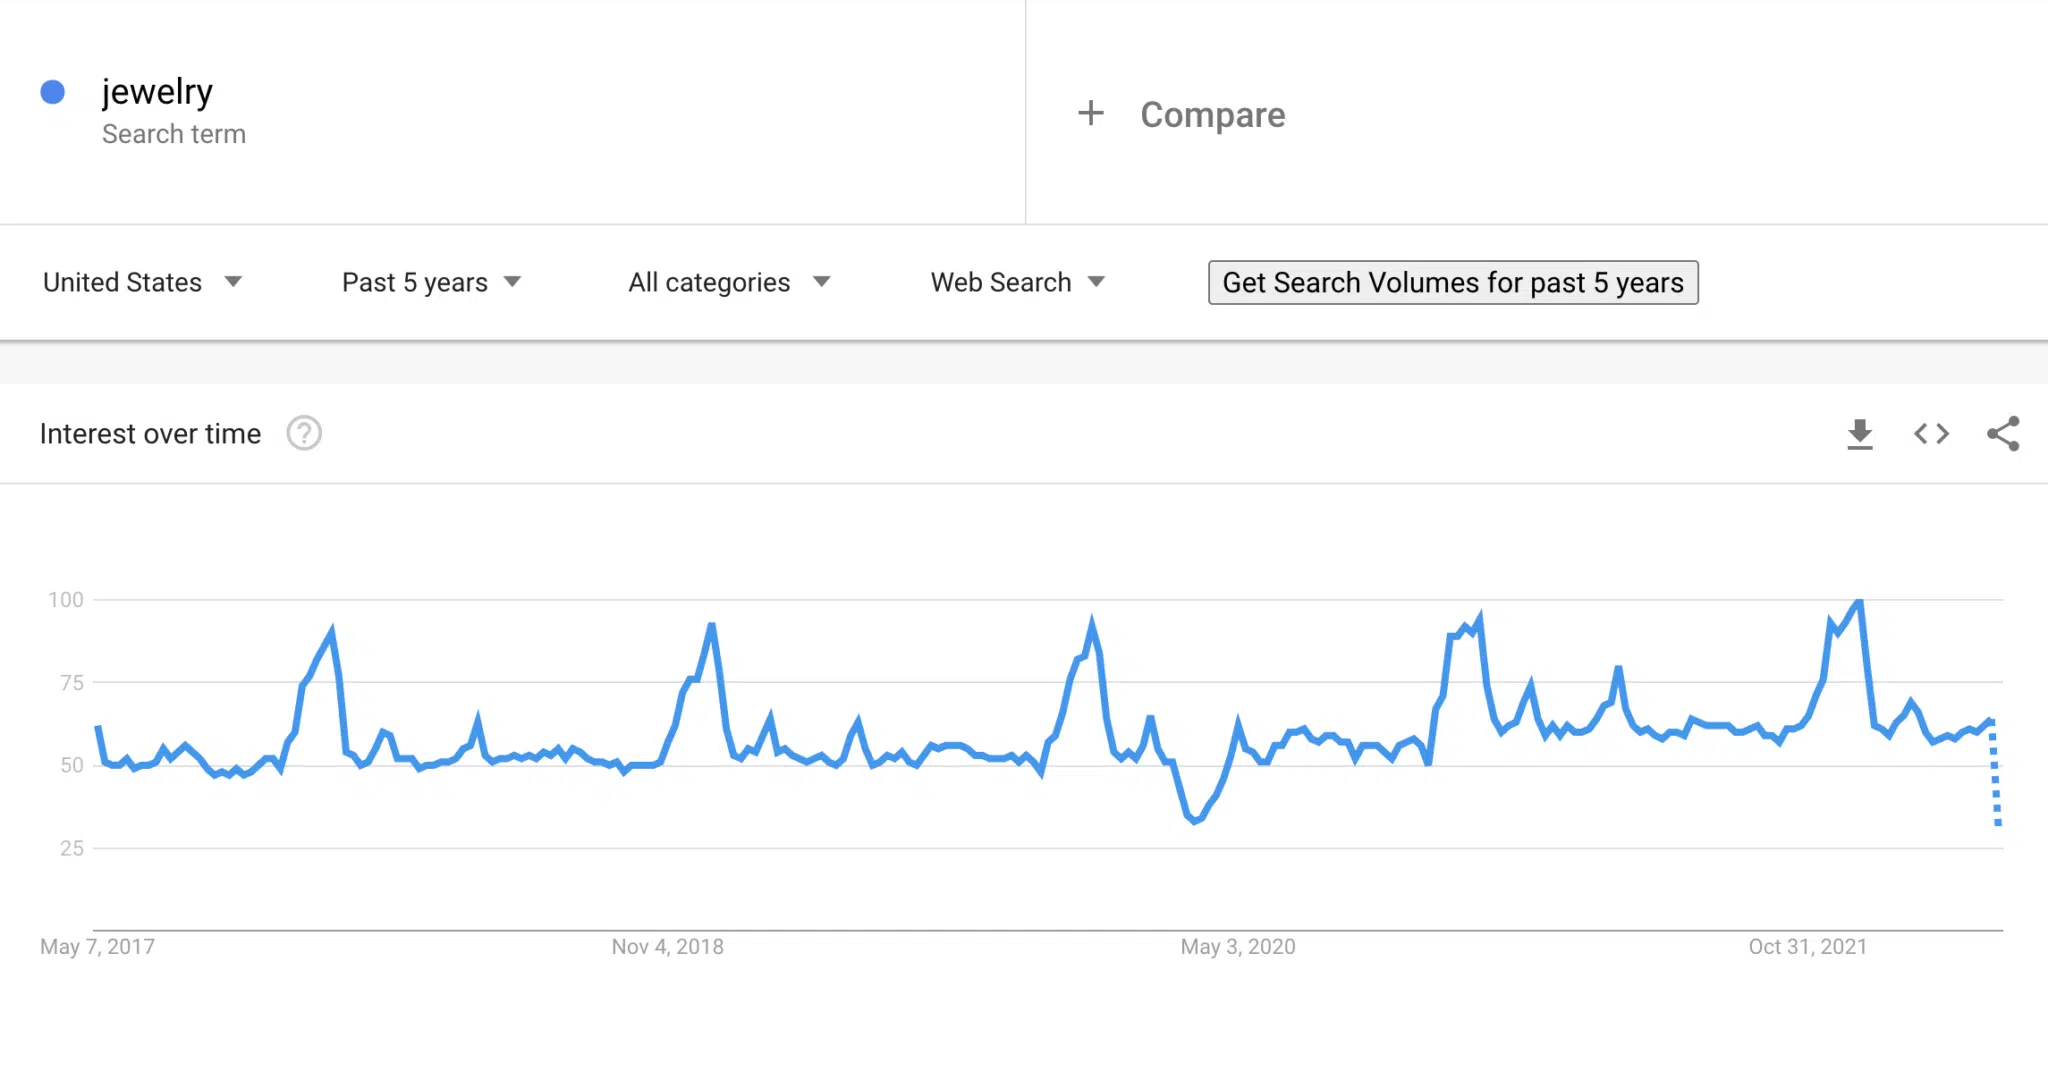Click Get Search Volumes for past 5 years
The image size is (2048, 1080).
[x=1453, y=282]
